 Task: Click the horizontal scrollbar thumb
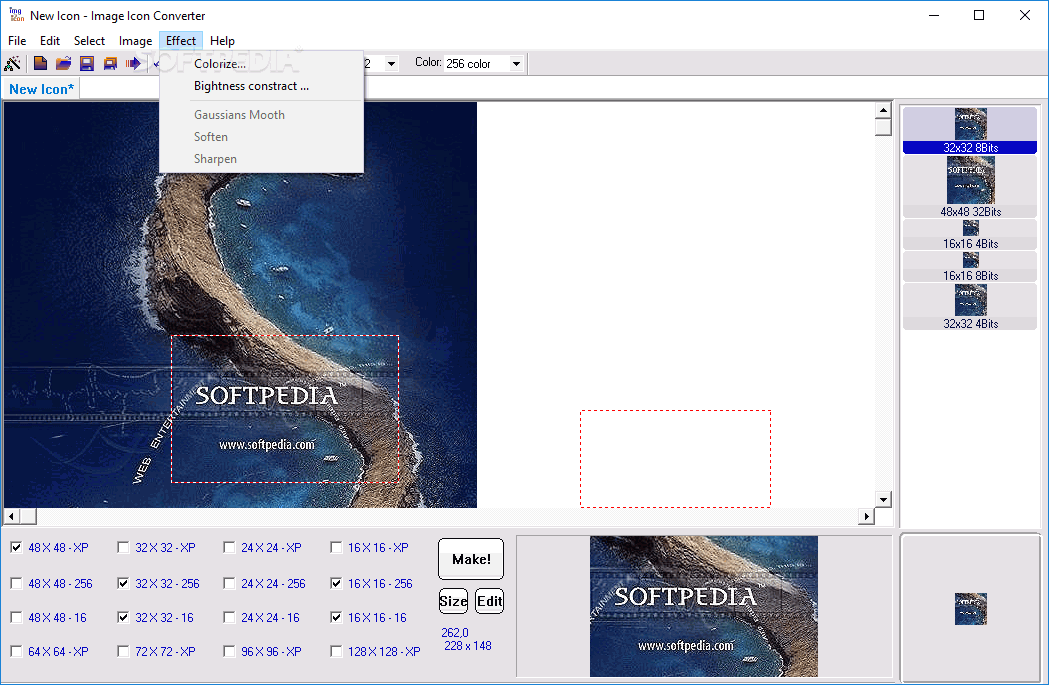coord(28,516)
